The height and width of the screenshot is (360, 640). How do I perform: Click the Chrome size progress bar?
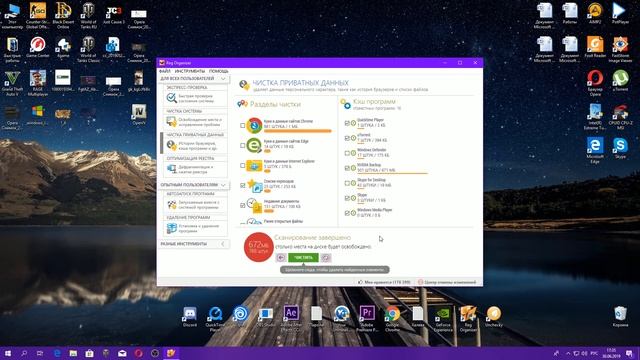[298, 131]
